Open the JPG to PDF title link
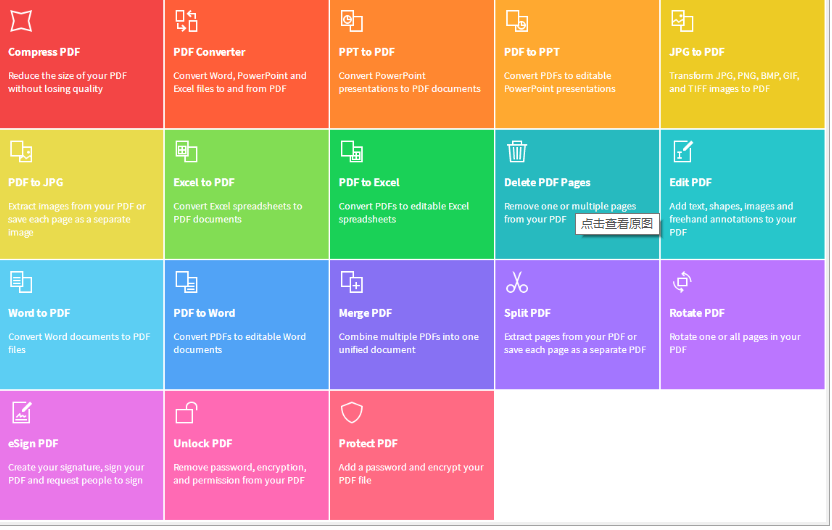This screenshot has height=530, width=832. pyautogui.click(x=697, y=52)
